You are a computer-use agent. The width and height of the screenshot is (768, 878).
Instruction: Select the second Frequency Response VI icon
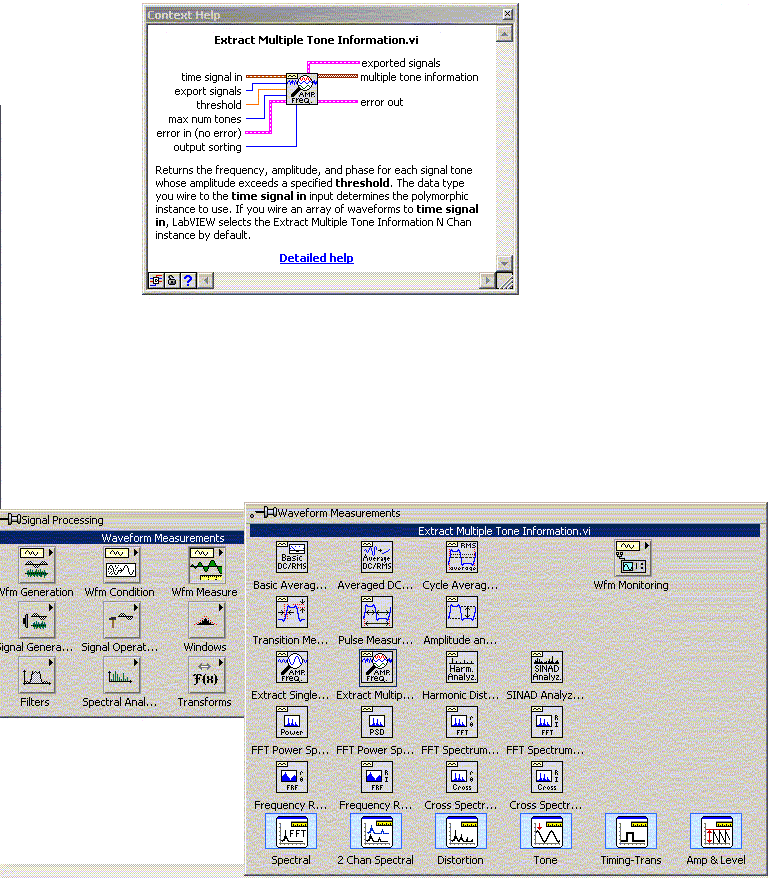coord(377,777)
